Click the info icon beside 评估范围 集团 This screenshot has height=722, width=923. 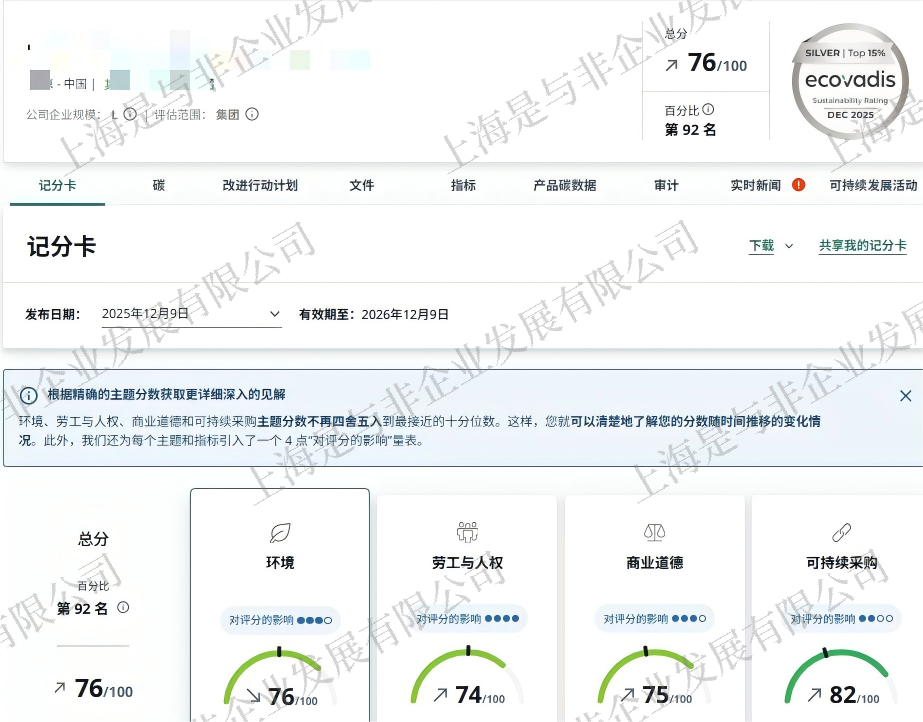coord(251,114)
